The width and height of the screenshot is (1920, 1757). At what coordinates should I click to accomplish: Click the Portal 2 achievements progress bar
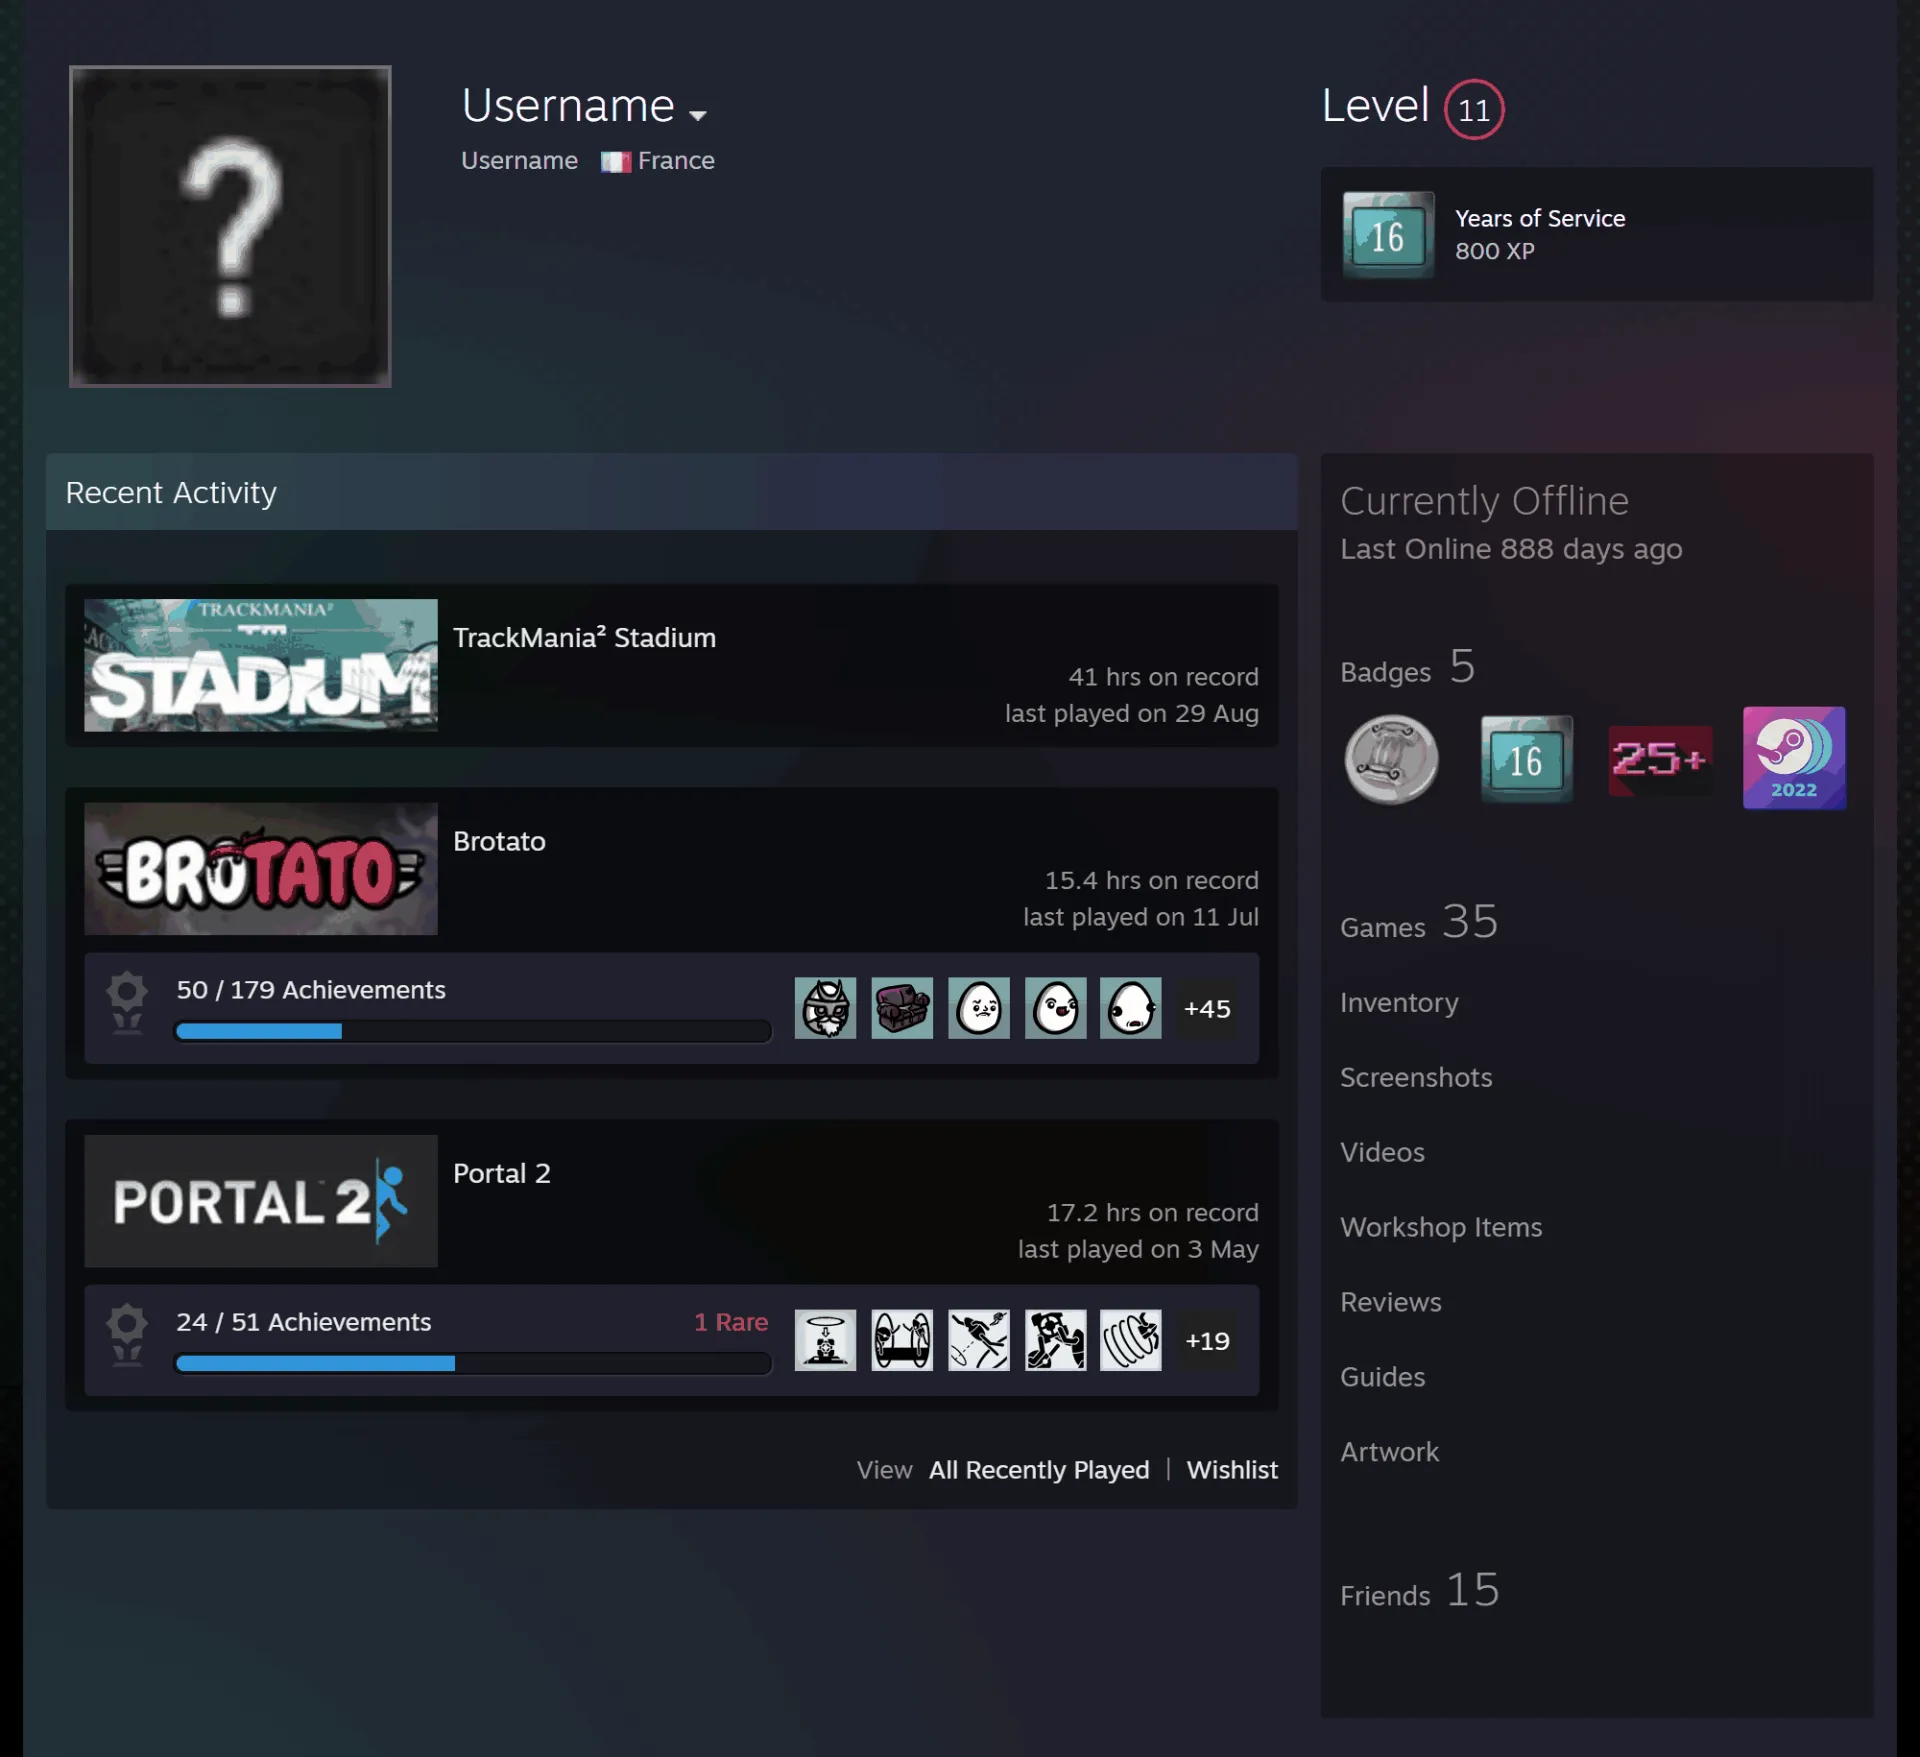473,1363
